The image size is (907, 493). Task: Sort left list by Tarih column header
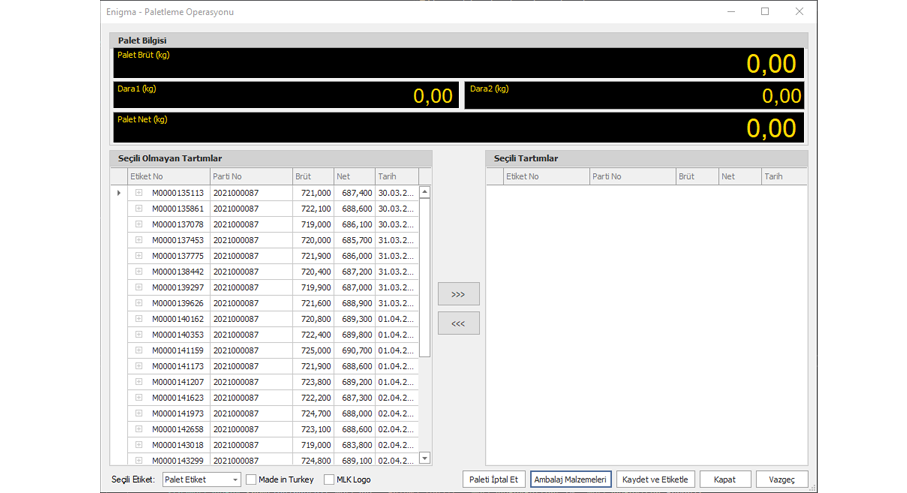395,176
